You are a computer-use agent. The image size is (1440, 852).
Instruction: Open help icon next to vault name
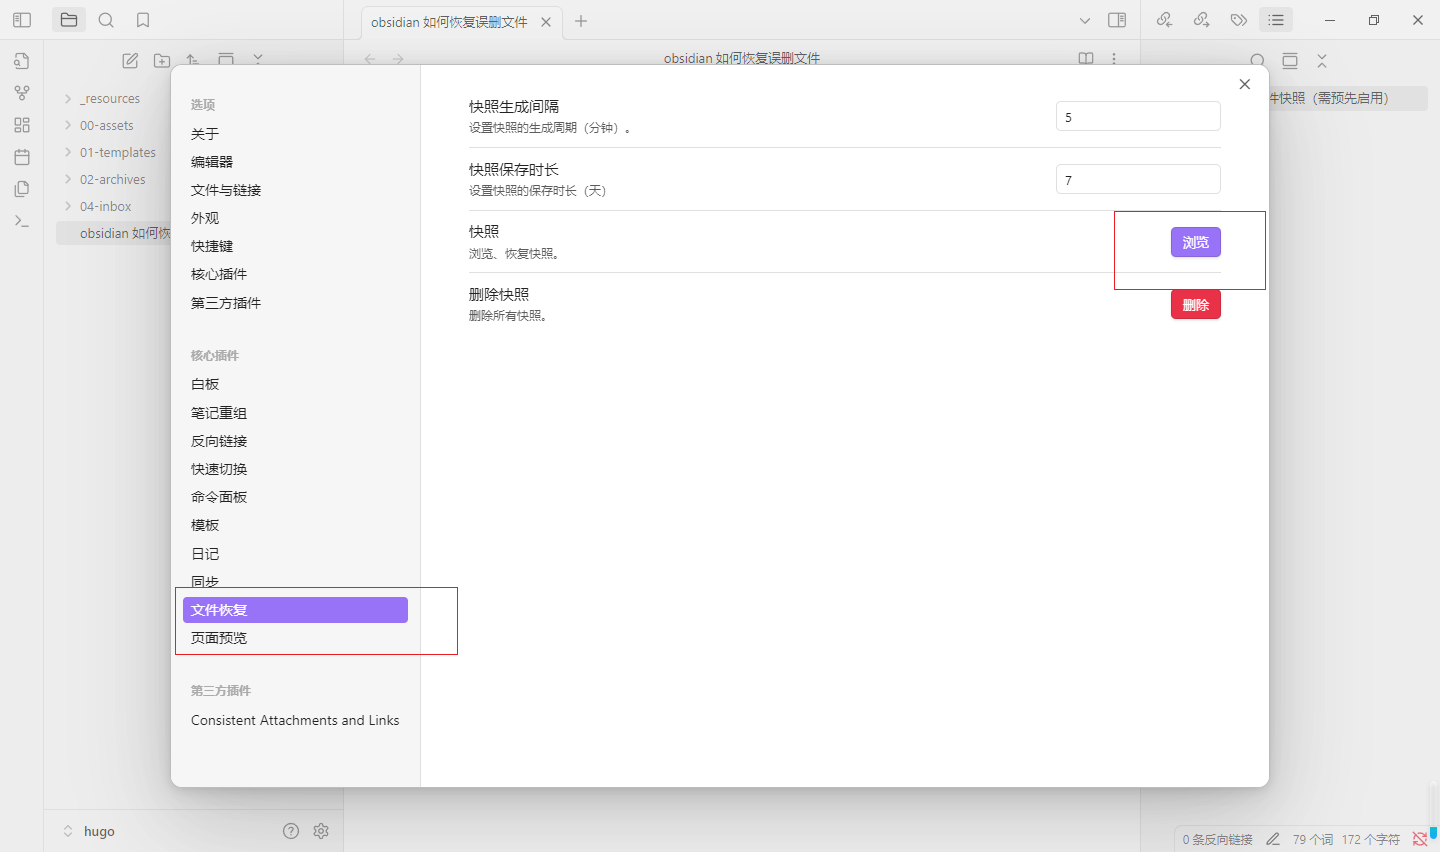point(291,831)
